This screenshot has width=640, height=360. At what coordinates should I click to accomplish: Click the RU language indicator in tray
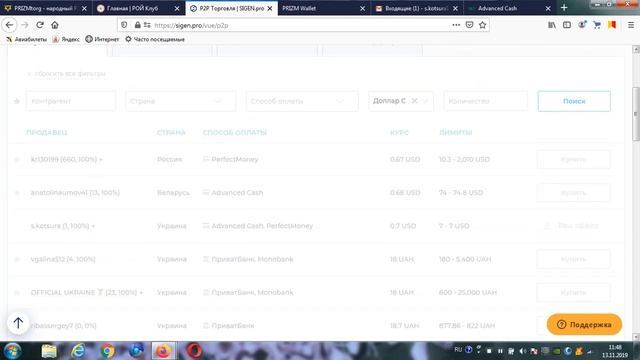click(458, 350)
